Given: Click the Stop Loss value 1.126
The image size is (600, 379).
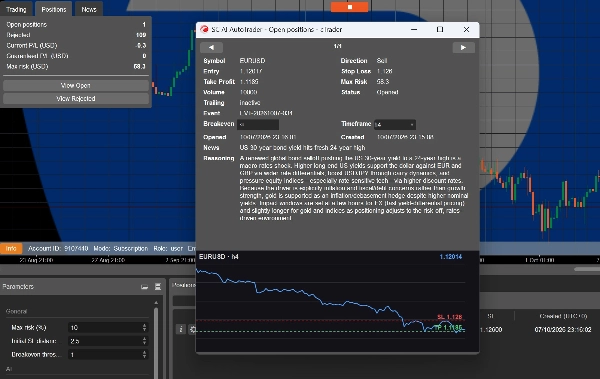Looking at the screenshot, I should coord(385,71).
